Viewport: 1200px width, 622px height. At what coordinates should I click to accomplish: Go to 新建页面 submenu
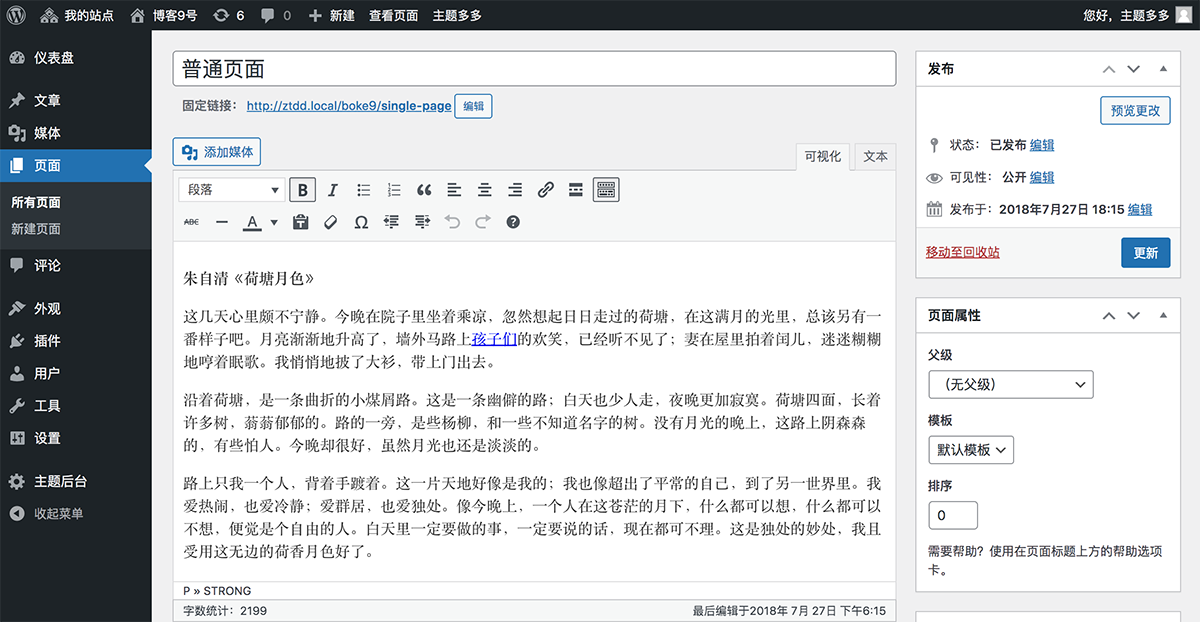(x=36, y=228)
